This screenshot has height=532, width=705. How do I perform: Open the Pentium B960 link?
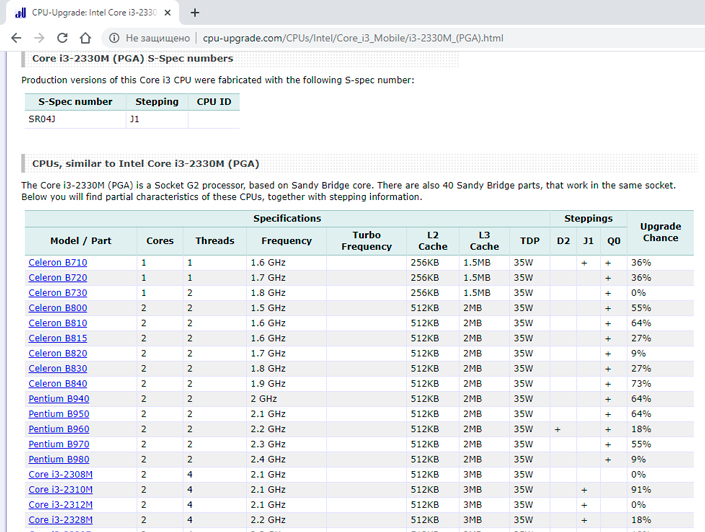coord(58,429)
